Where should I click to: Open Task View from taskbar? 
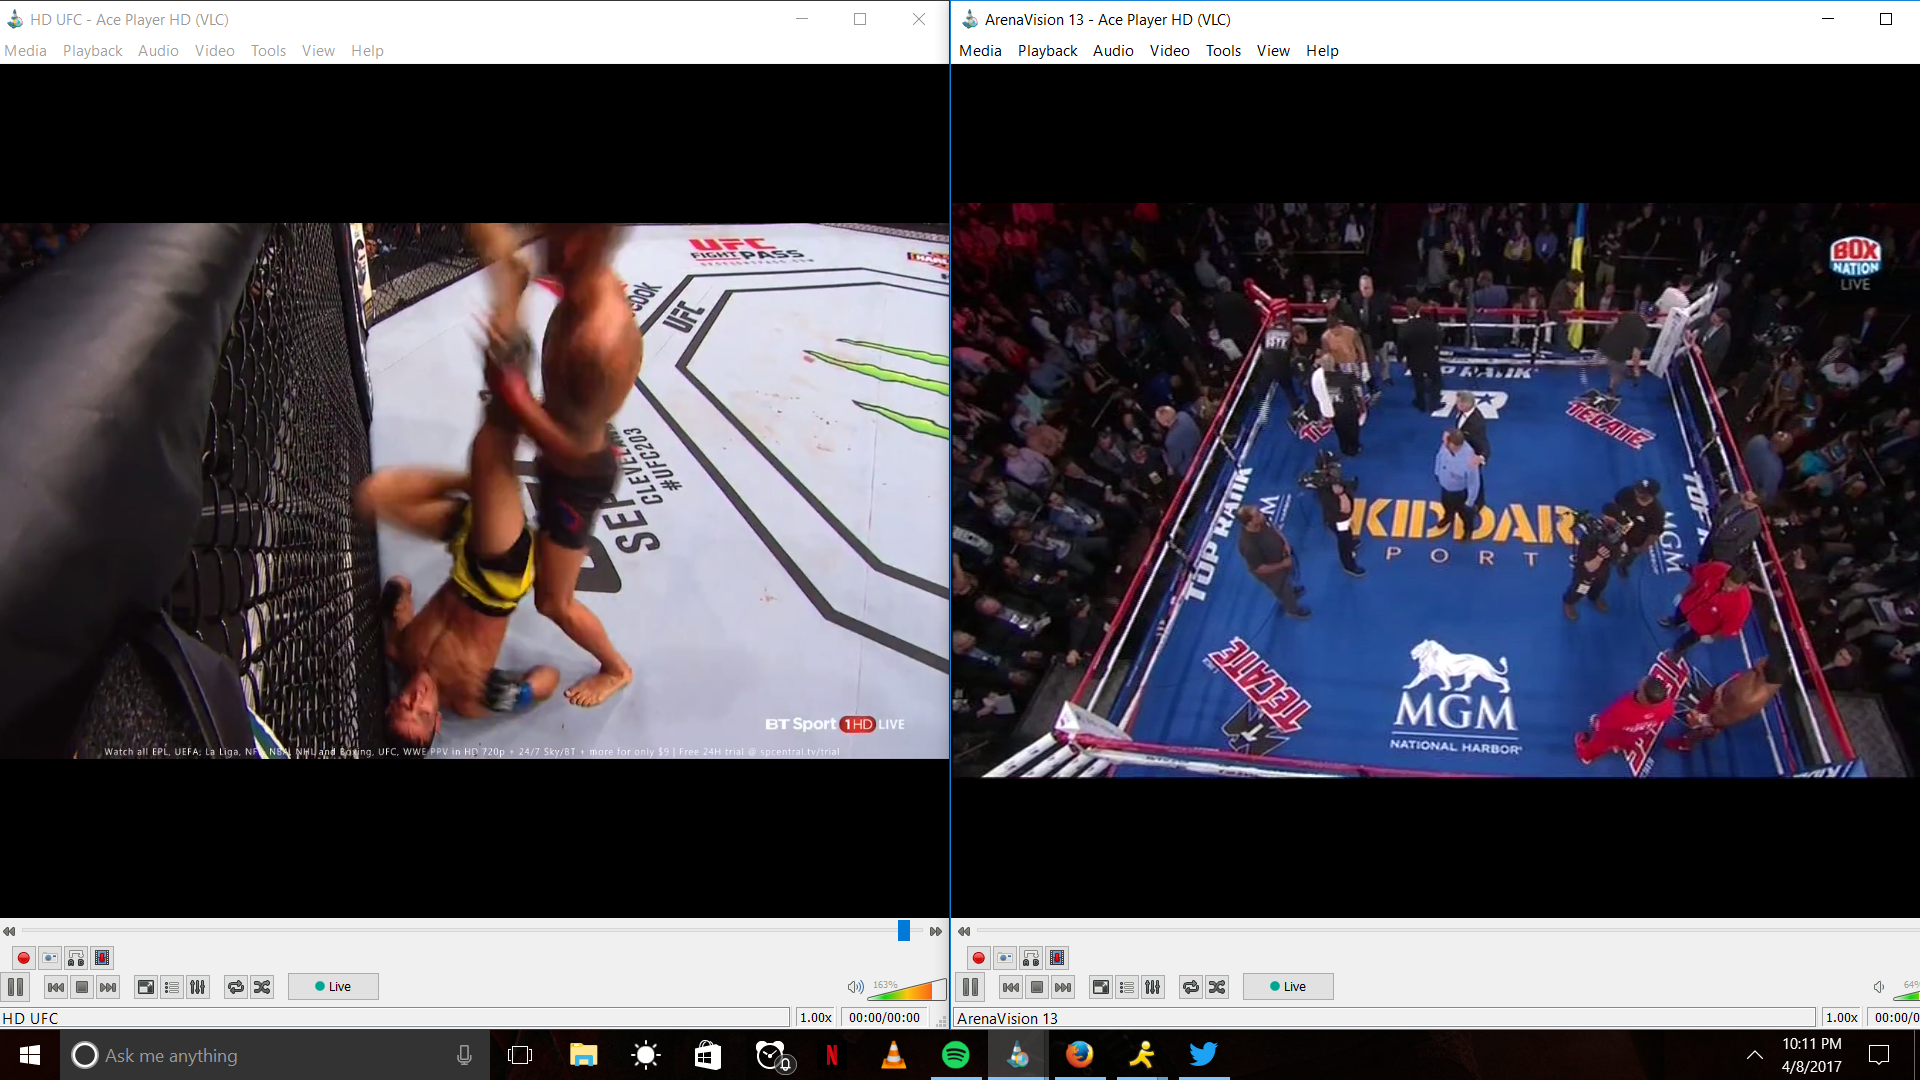pyautogui.click(x=520, y=1055)
